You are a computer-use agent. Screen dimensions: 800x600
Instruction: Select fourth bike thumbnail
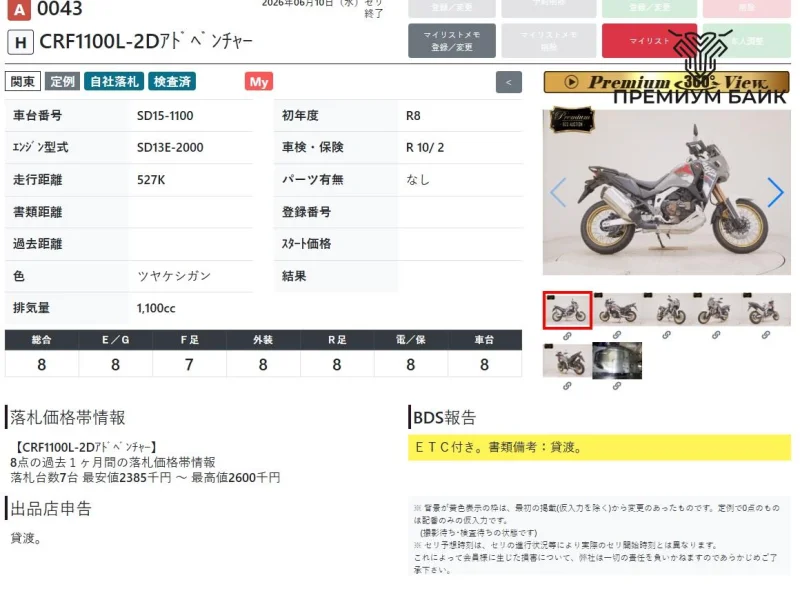click(716, 310)
